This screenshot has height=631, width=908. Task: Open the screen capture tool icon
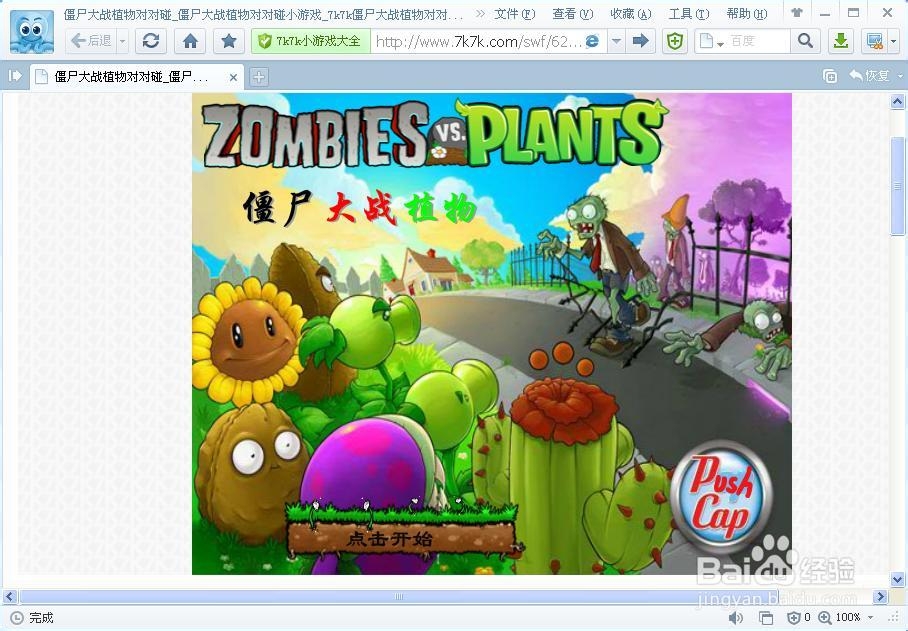pyautogui.click(x=874, y=41)
